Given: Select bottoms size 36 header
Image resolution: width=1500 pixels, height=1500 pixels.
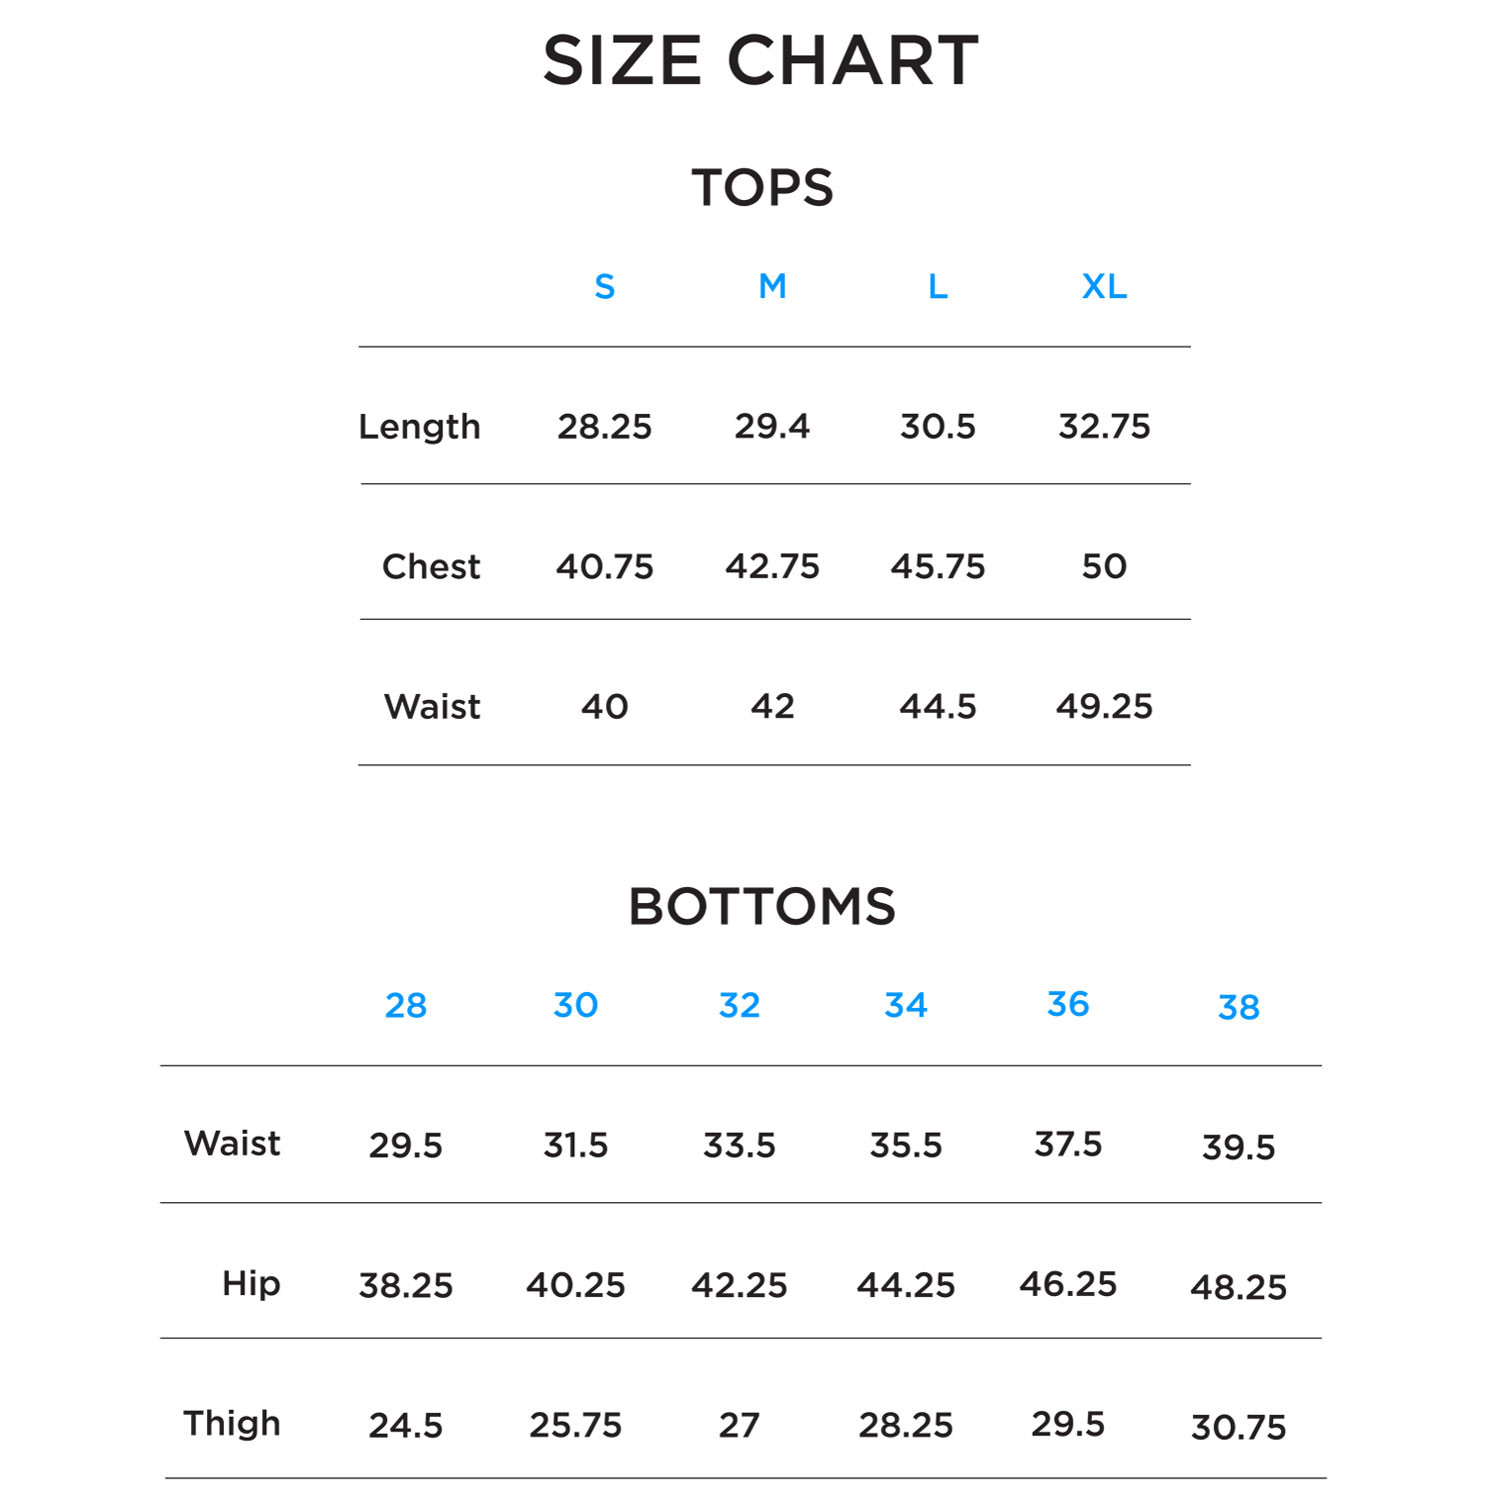Looking at the screenshot, I should 1068,1004.
